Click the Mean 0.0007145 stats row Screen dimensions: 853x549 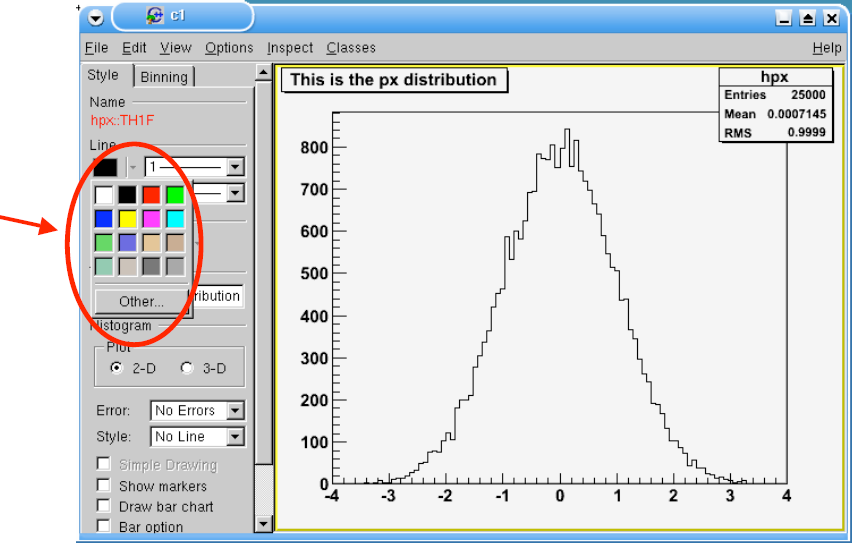[x=775, y=114]
